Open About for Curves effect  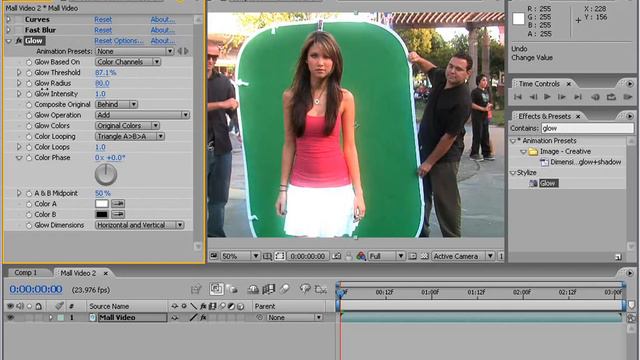[x=162, y=20]
